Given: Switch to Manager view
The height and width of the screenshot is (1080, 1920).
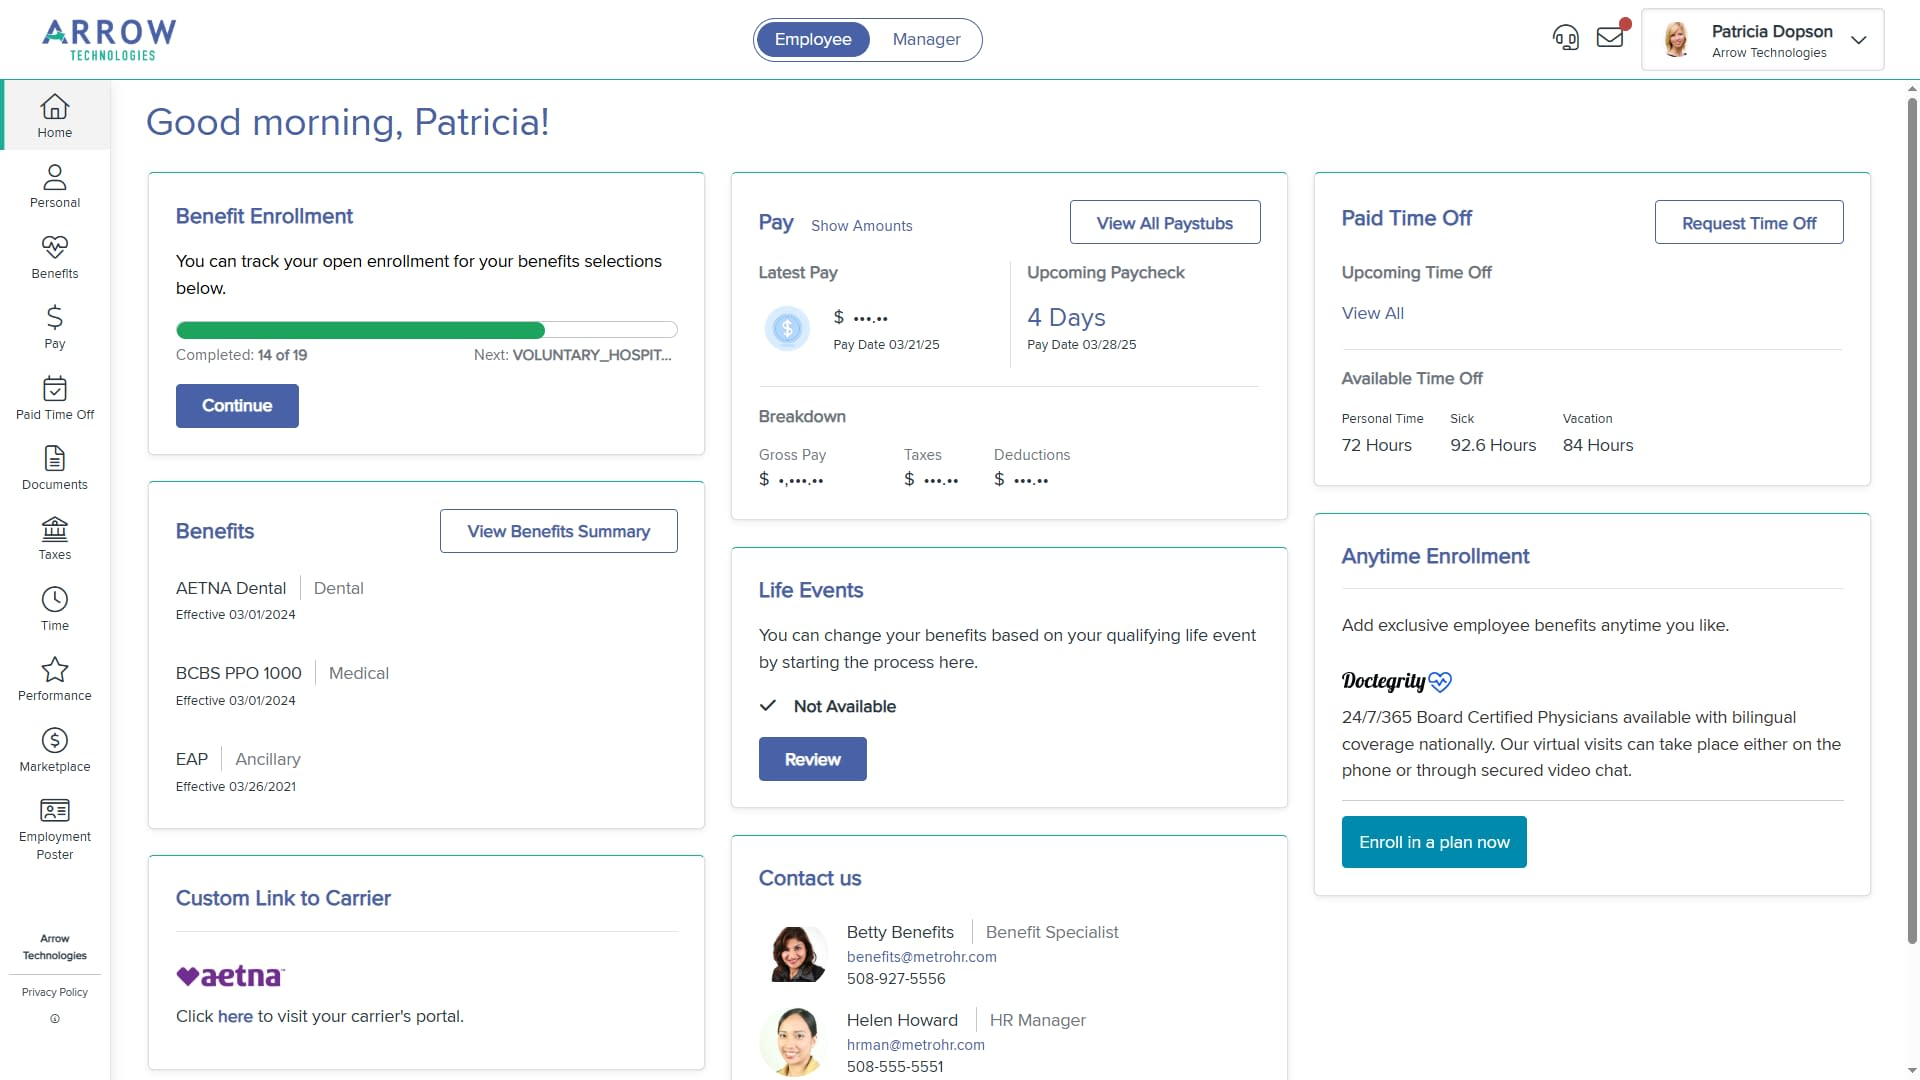Looking at the screenshot, I should (x=925, y=39).
